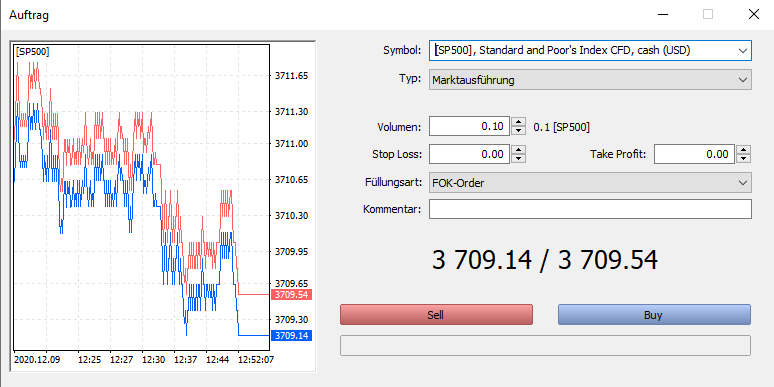Click the Take Profit label
Image resolution: width=774 pixels, height=387 pixels.
(x=618, y=154)
